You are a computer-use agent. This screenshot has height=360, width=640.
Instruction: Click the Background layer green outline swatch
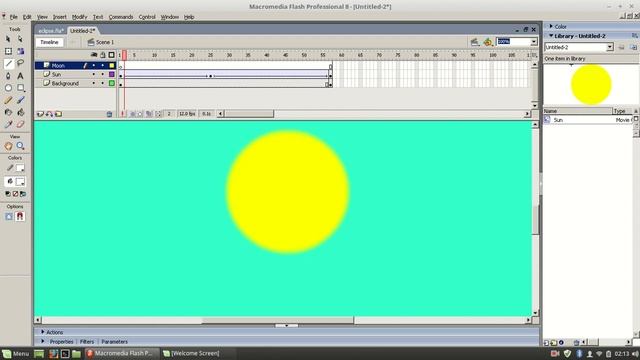tap(111, 83)
